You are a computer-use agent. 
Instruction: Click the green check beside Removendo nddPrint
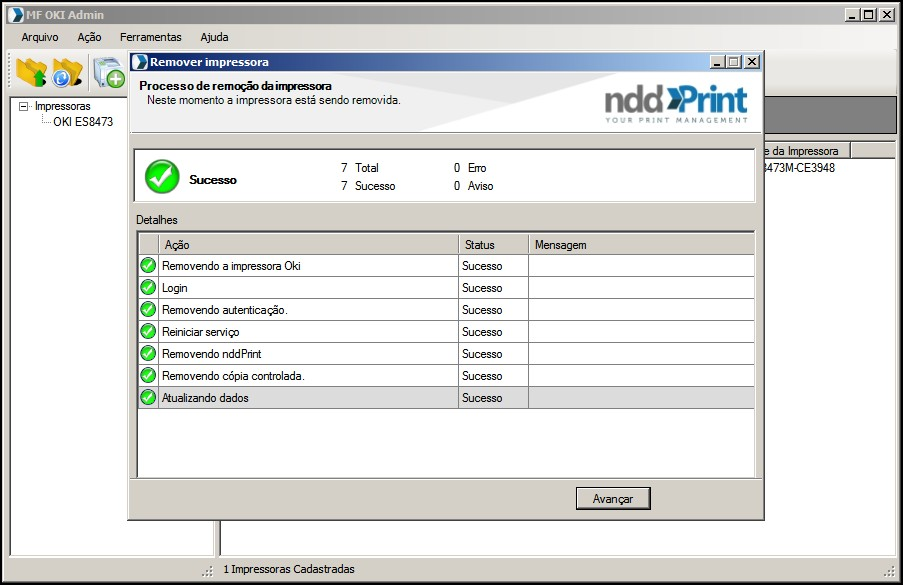click(x=148, y=354)
